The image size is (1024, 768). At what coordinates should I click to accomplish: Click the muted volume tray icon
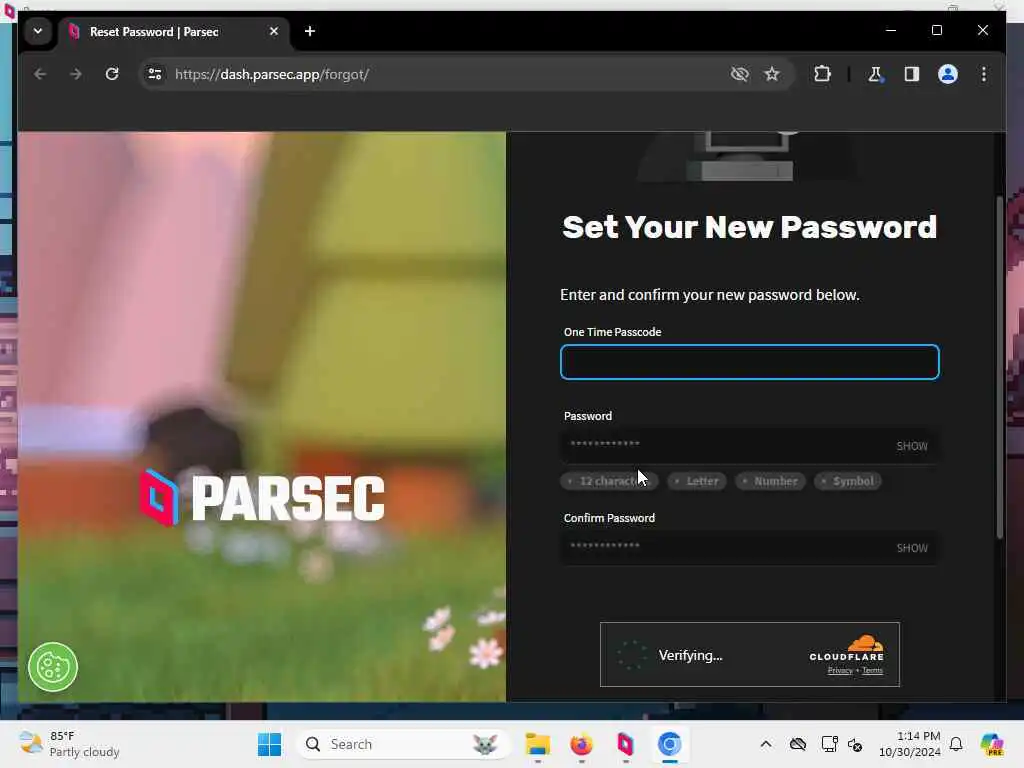pyautogui.click(x=855, y=744)
